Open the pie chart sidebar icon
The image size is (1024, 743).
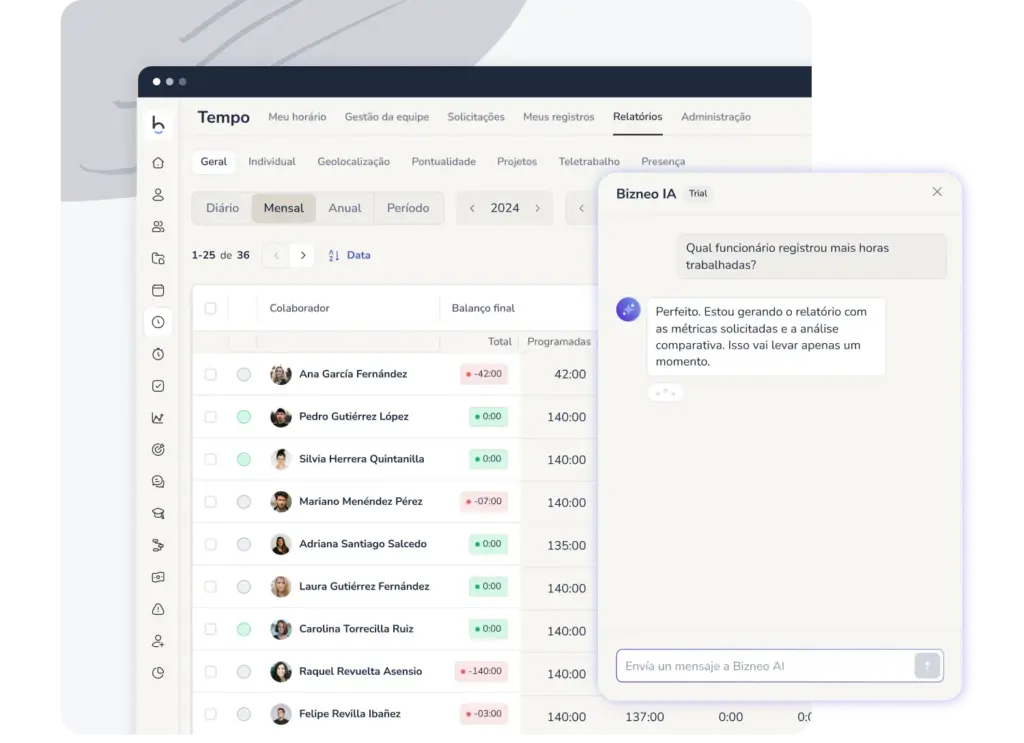click(x=158, y=672)
